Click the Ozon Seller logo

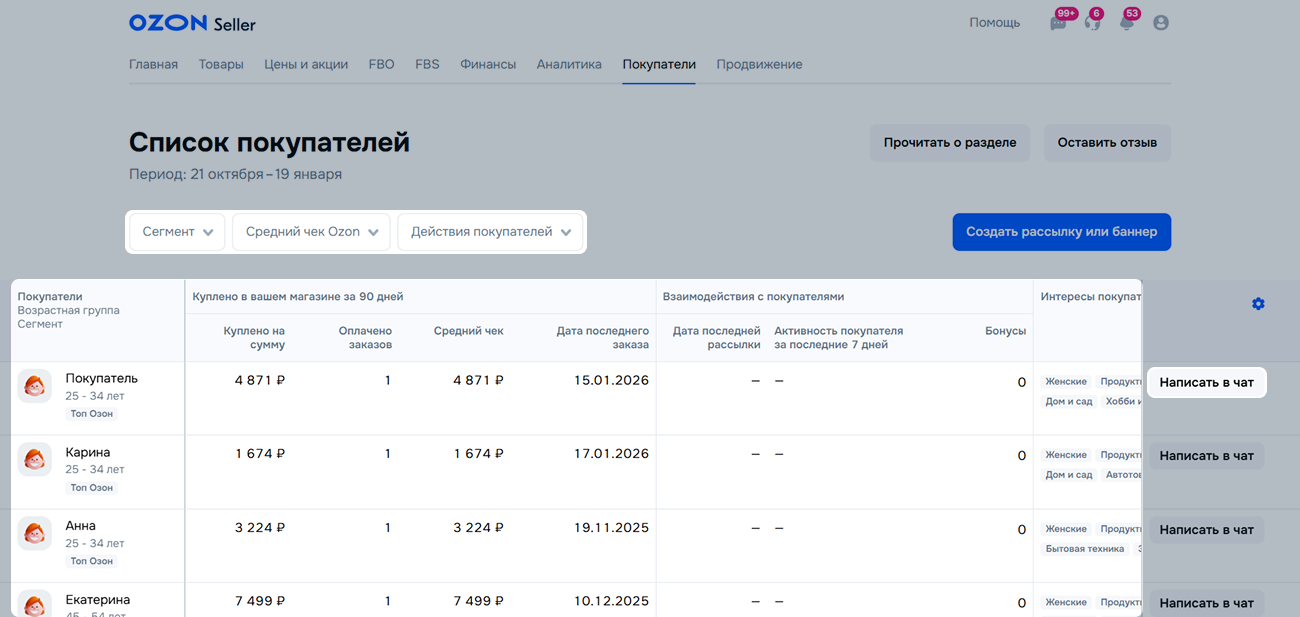point(192,23)
